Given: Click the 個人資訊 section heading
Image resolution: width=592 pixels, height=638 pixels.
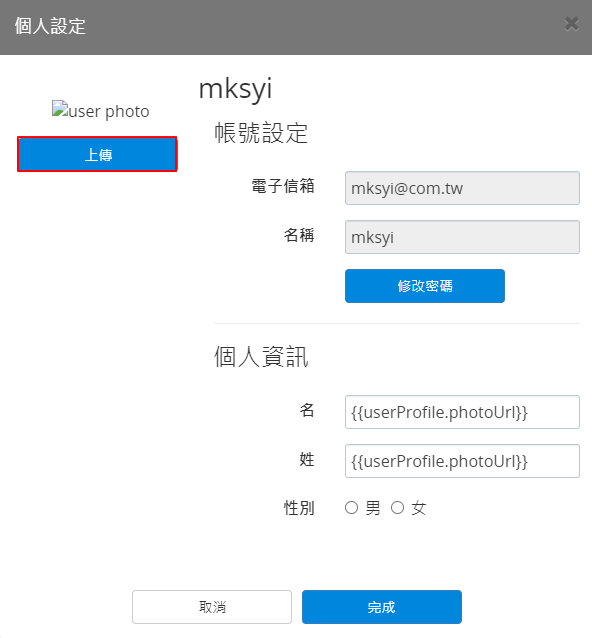Looking at the screenshot, I should 261,357.
